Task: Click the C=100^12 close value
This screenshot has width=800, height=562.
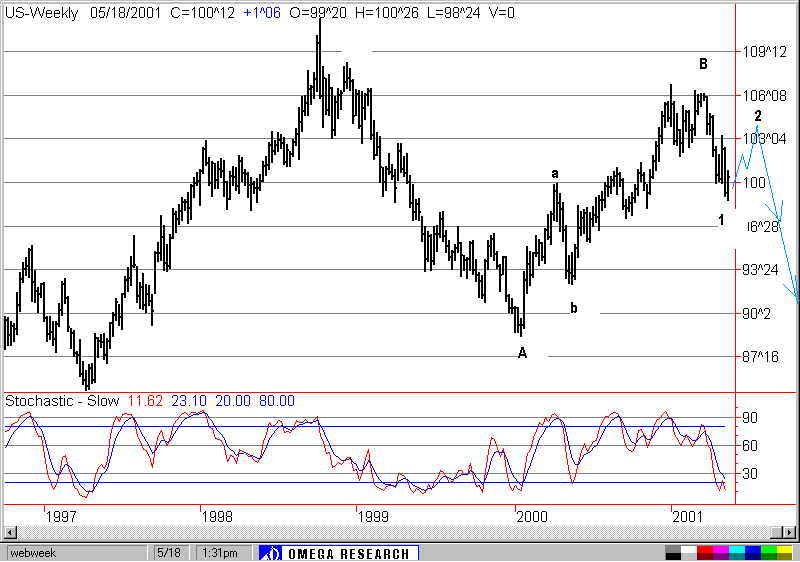Action: pyautogui.click(x=203, y=13)
